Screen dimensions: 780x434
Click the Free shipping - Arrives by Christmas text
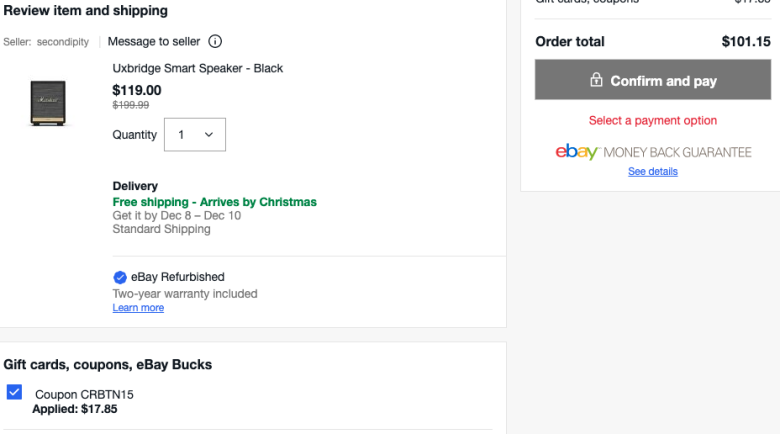point(214,202)
